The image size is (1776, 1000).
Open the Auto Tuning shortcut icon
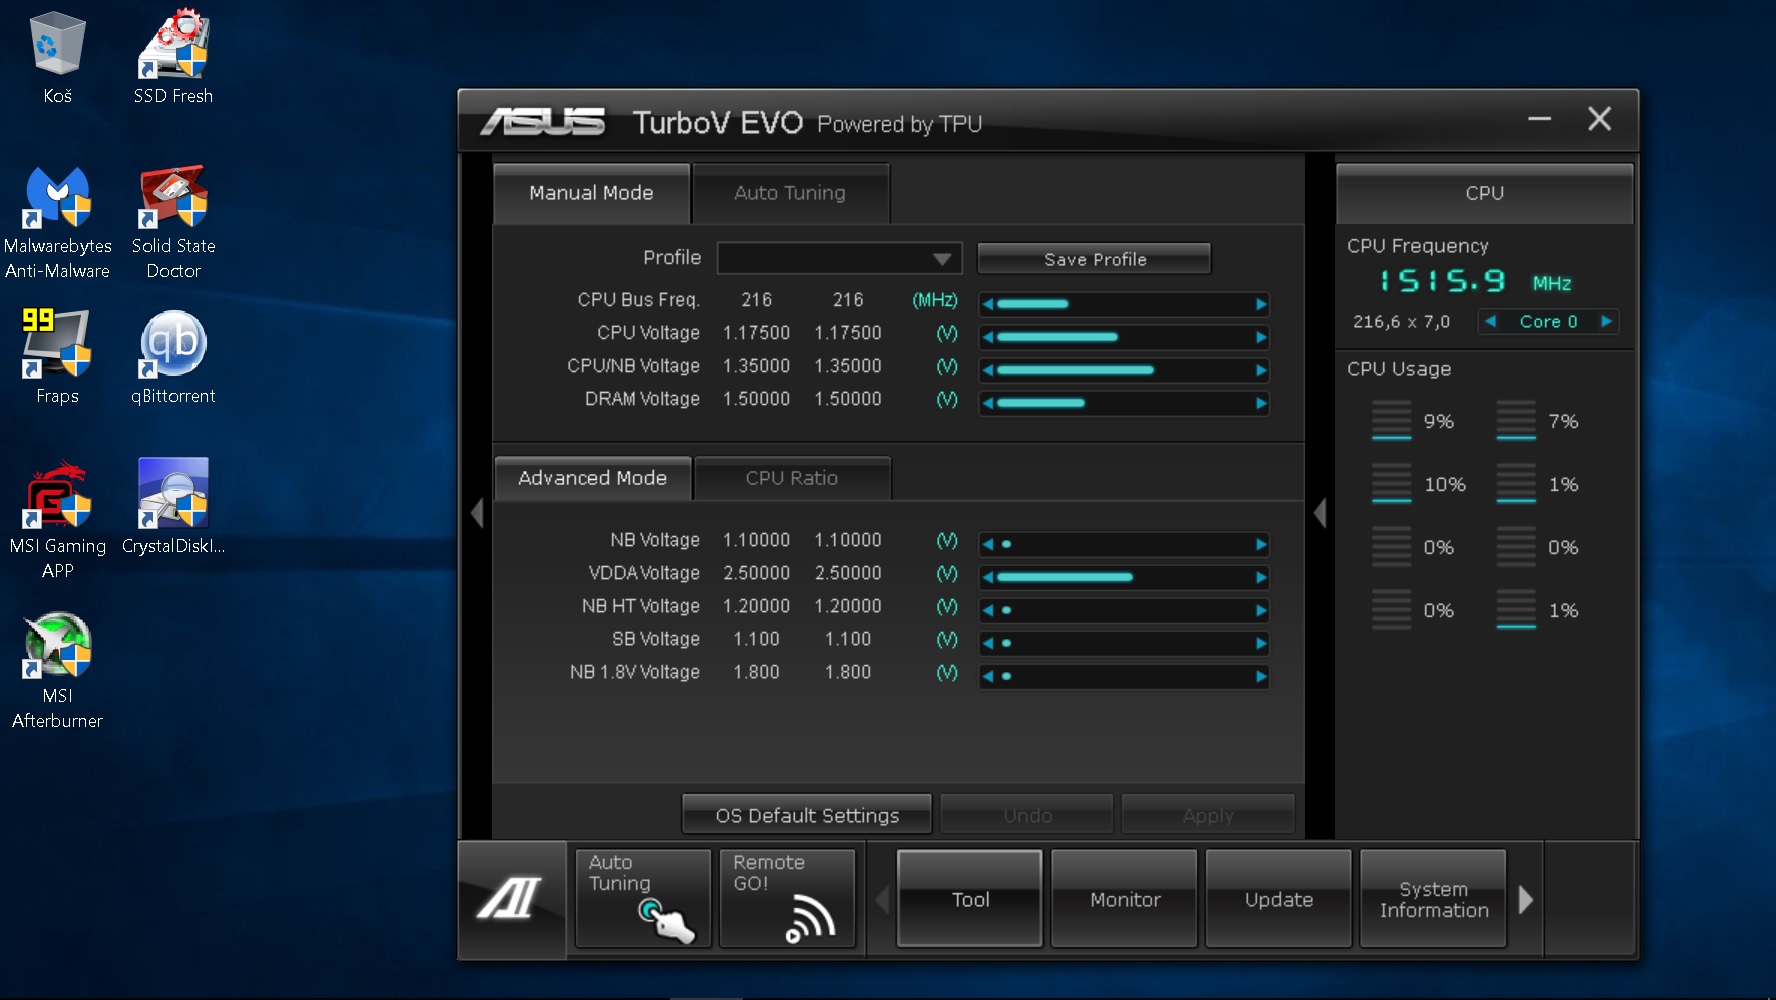[642, 897]
